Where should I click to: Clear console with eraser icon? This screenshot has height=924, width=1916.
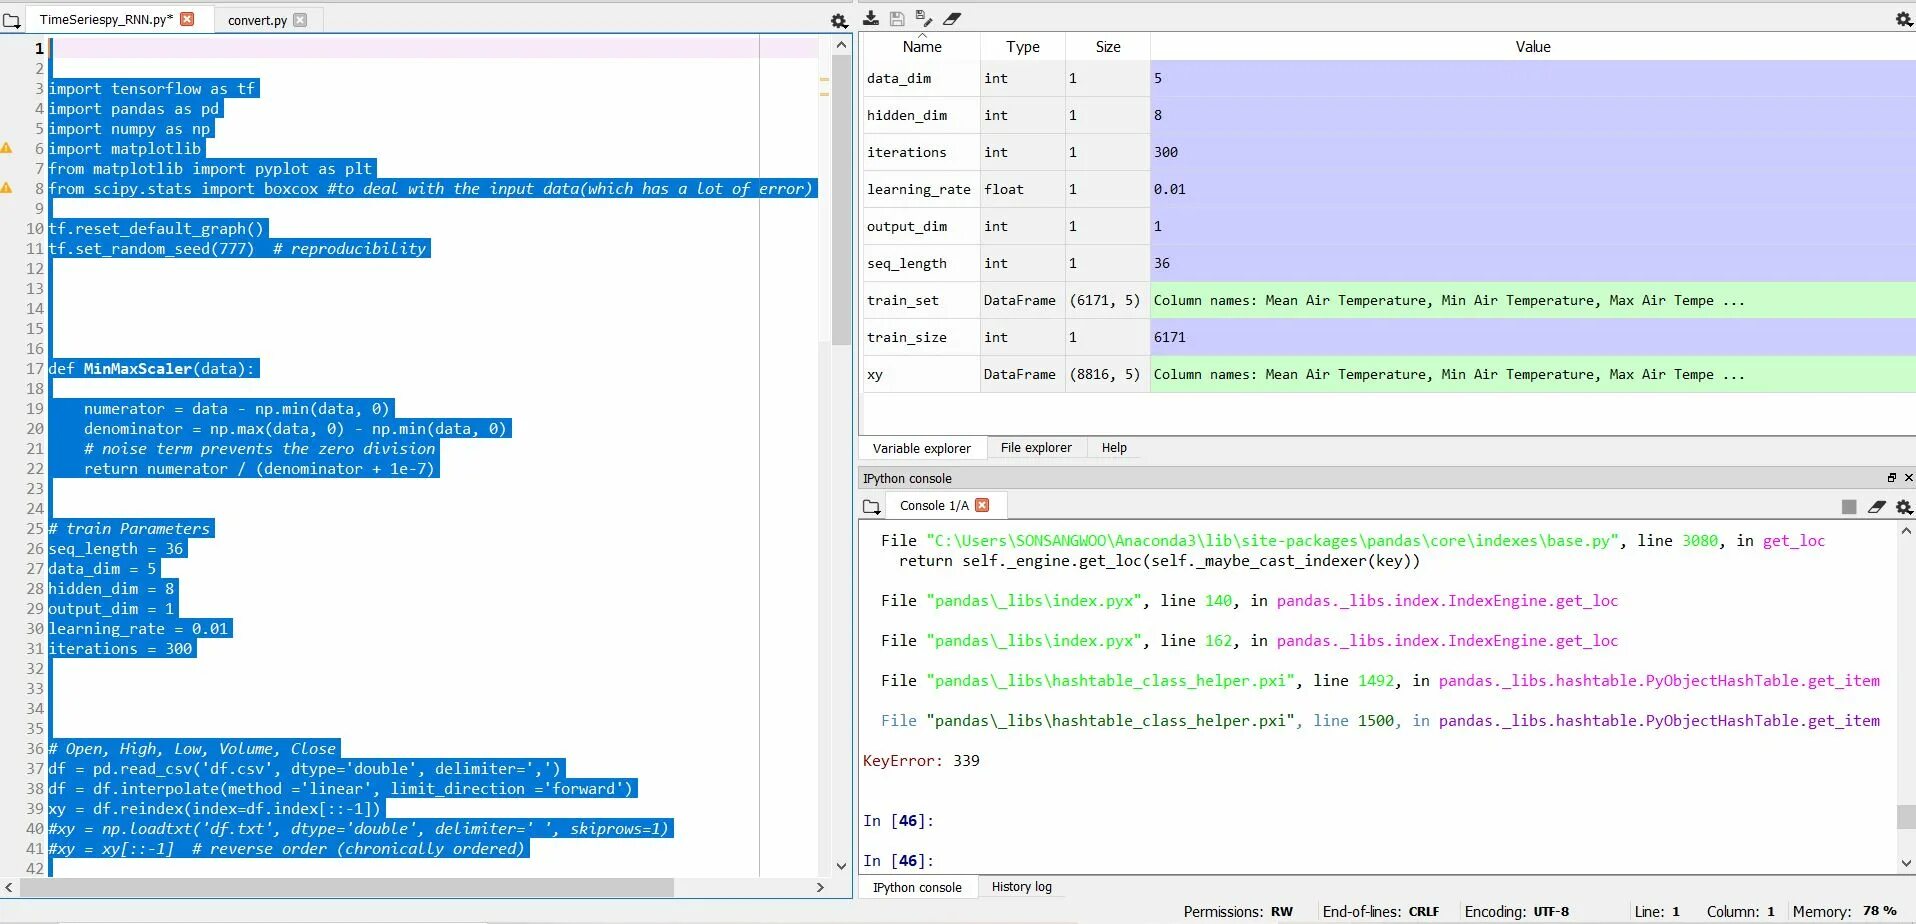click(x=1877, y=507)
